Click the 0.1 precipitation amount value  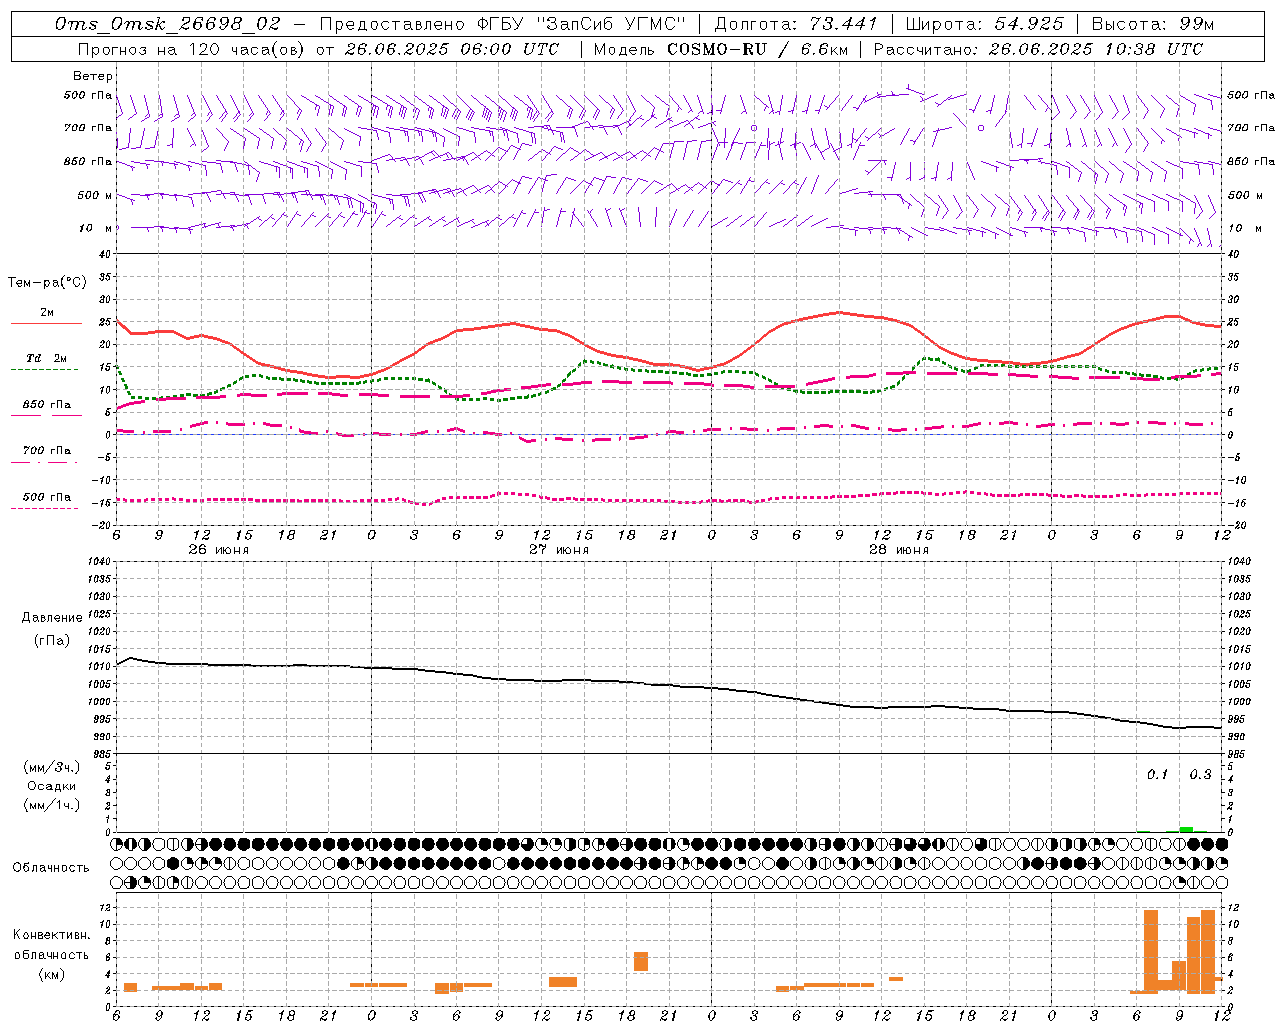tap(1157, 774)
